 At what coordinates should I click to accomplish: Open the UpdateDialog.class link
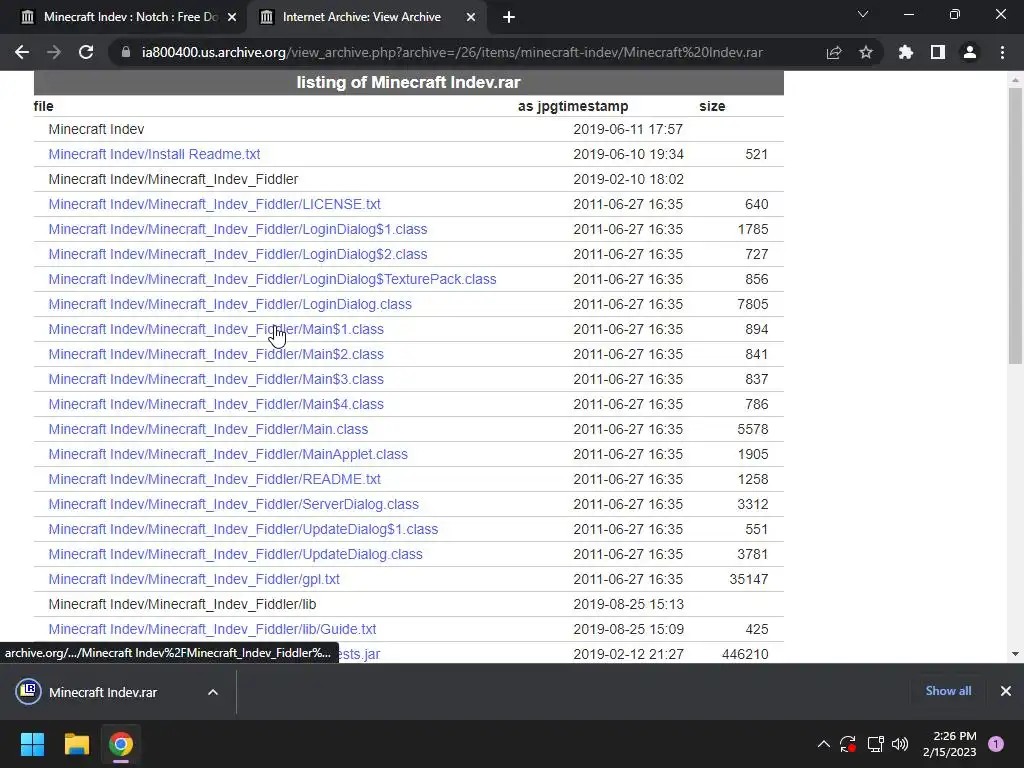pyautogui.click(x=235, y=554)
